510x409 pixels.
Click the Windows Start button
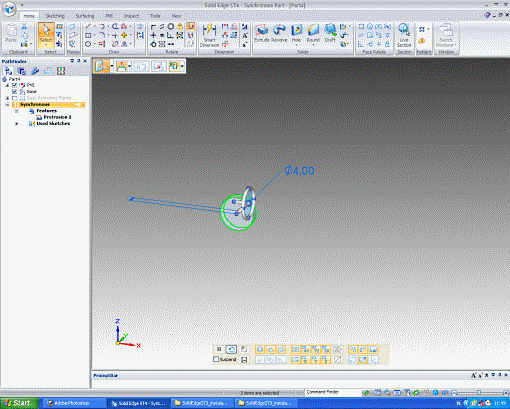19,403
